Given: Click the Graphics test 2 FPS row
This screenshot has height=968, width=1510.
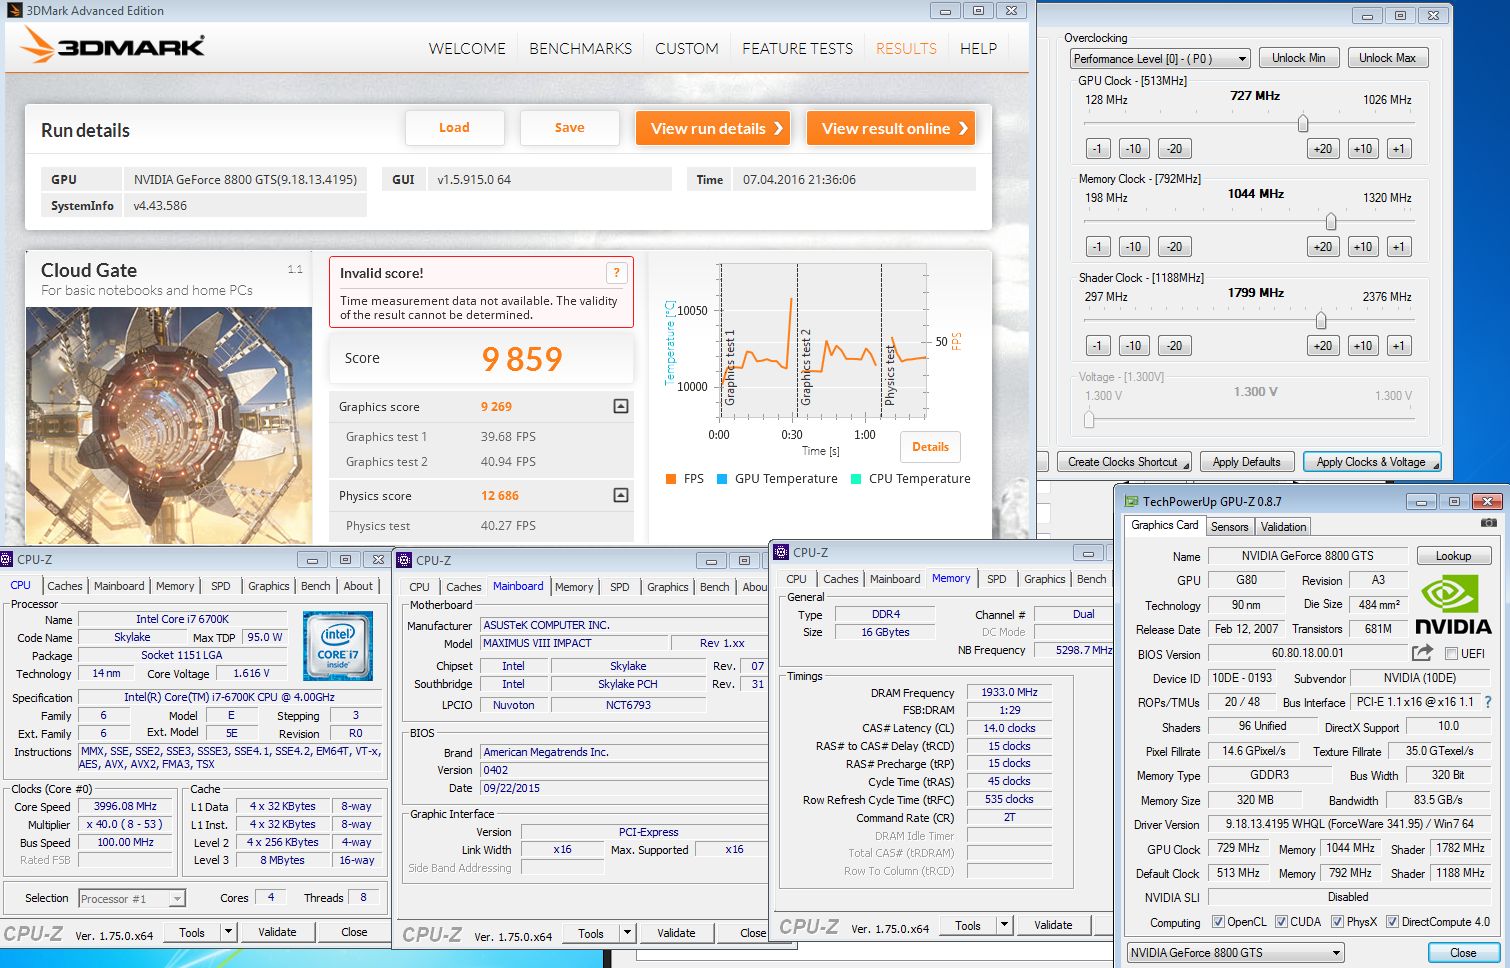Looking at the screenshot, I should [481, 462].
